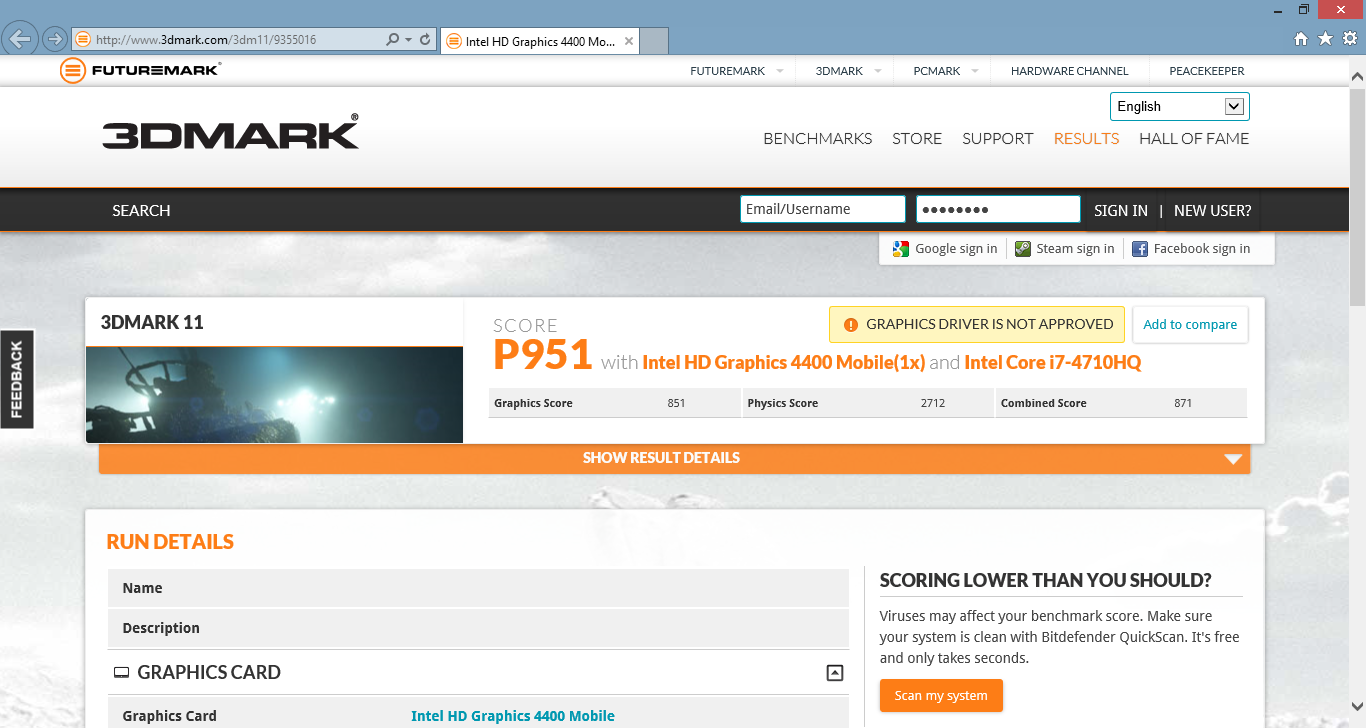Click the Google sign in icon

coord(901,249)
